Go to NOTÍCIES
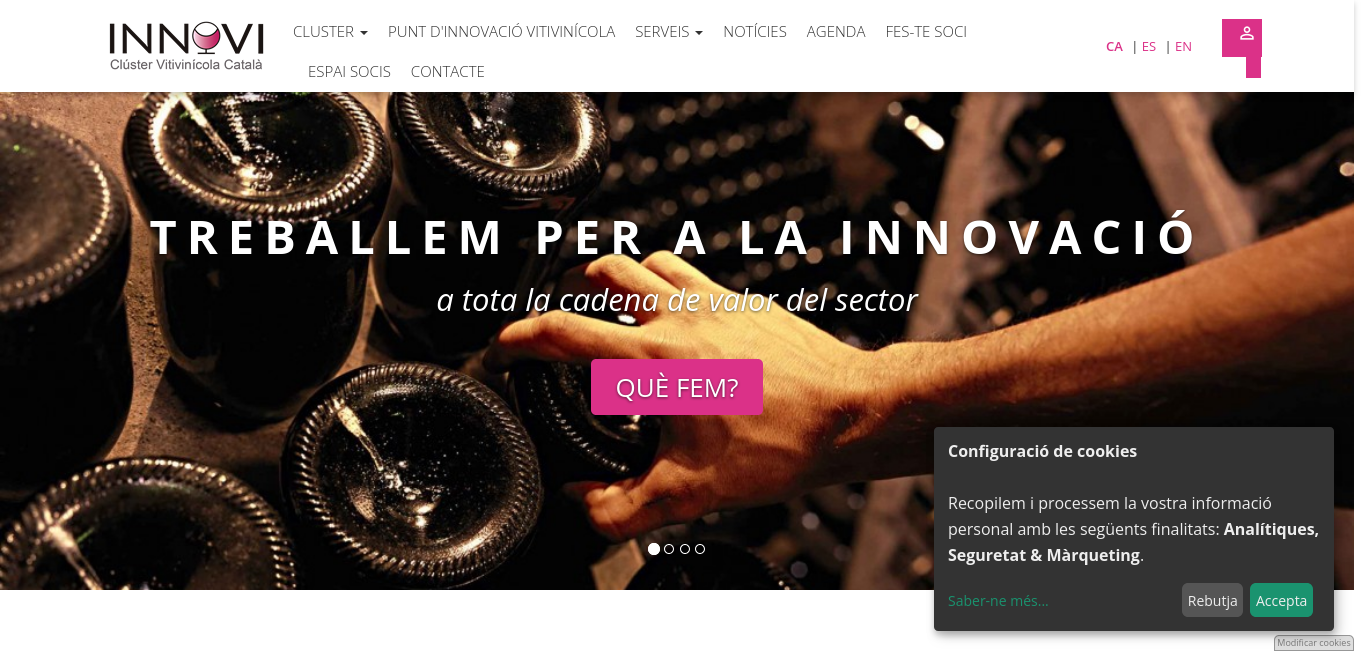1366x651 pixels. (x=755, y=32)
